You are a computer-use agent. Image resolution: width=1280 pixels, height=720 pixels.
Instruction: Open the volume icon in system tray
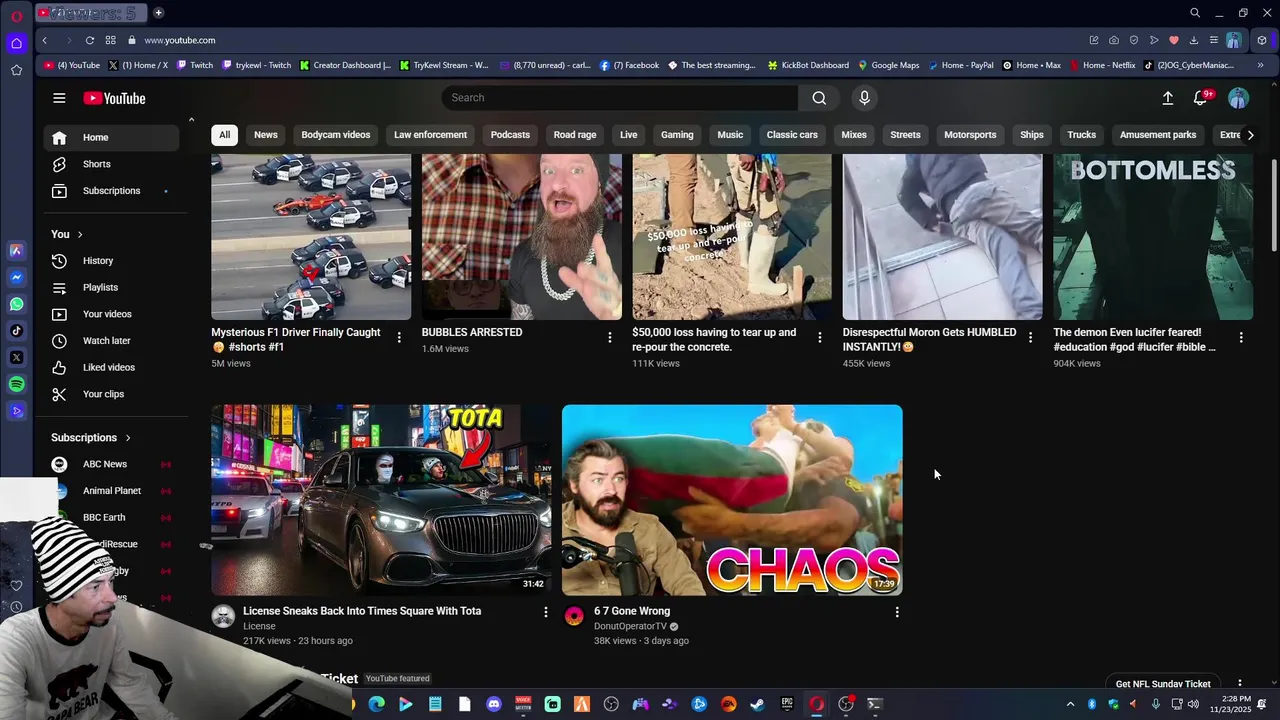tap(1193, 704)
